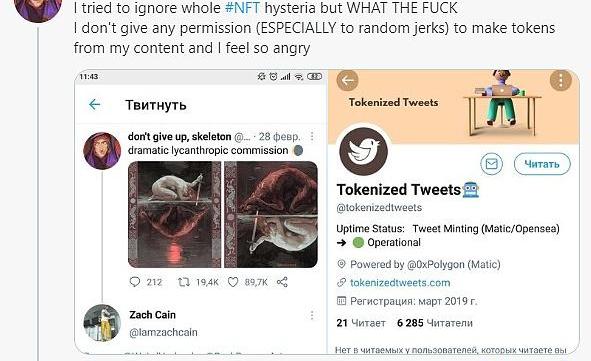Open the @iamzachcain handle
The image size is (591, 361).
163,332
